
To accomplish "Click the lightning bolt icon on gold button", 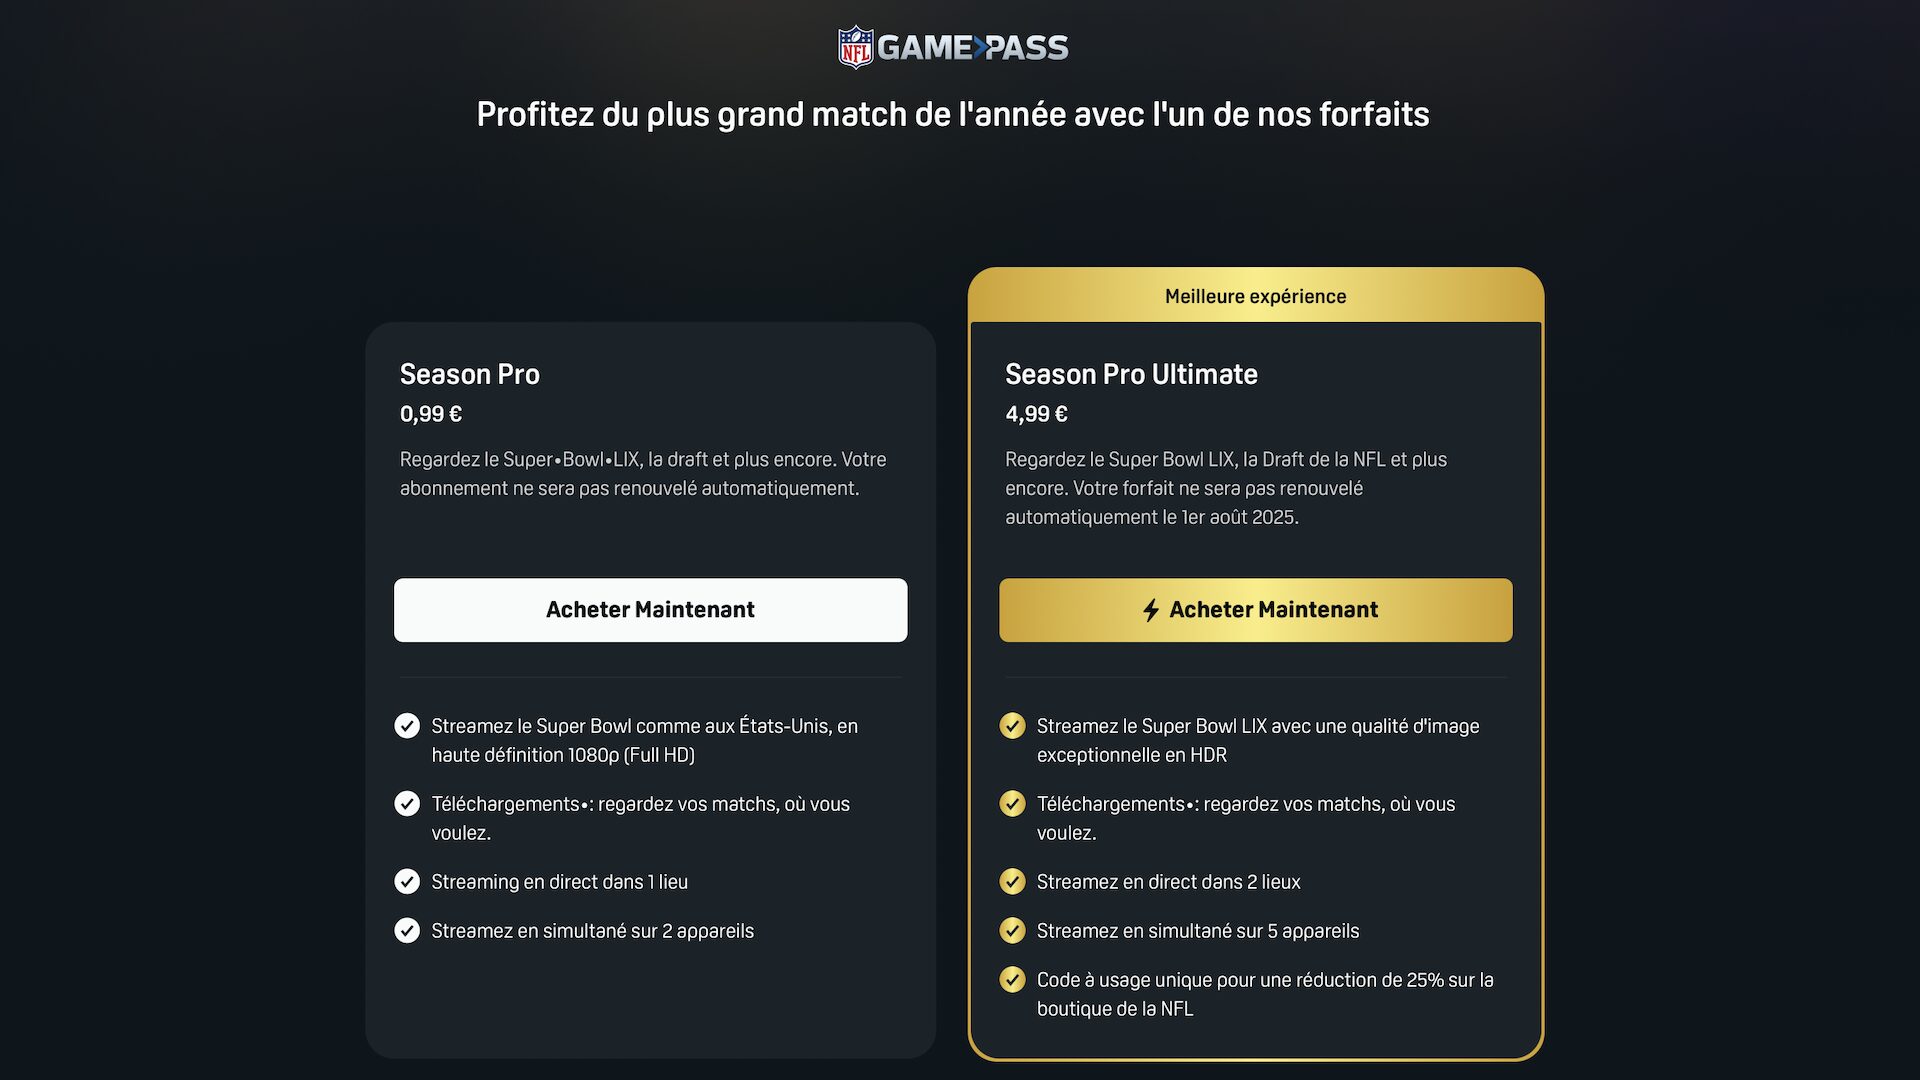I will (1151, 610).
